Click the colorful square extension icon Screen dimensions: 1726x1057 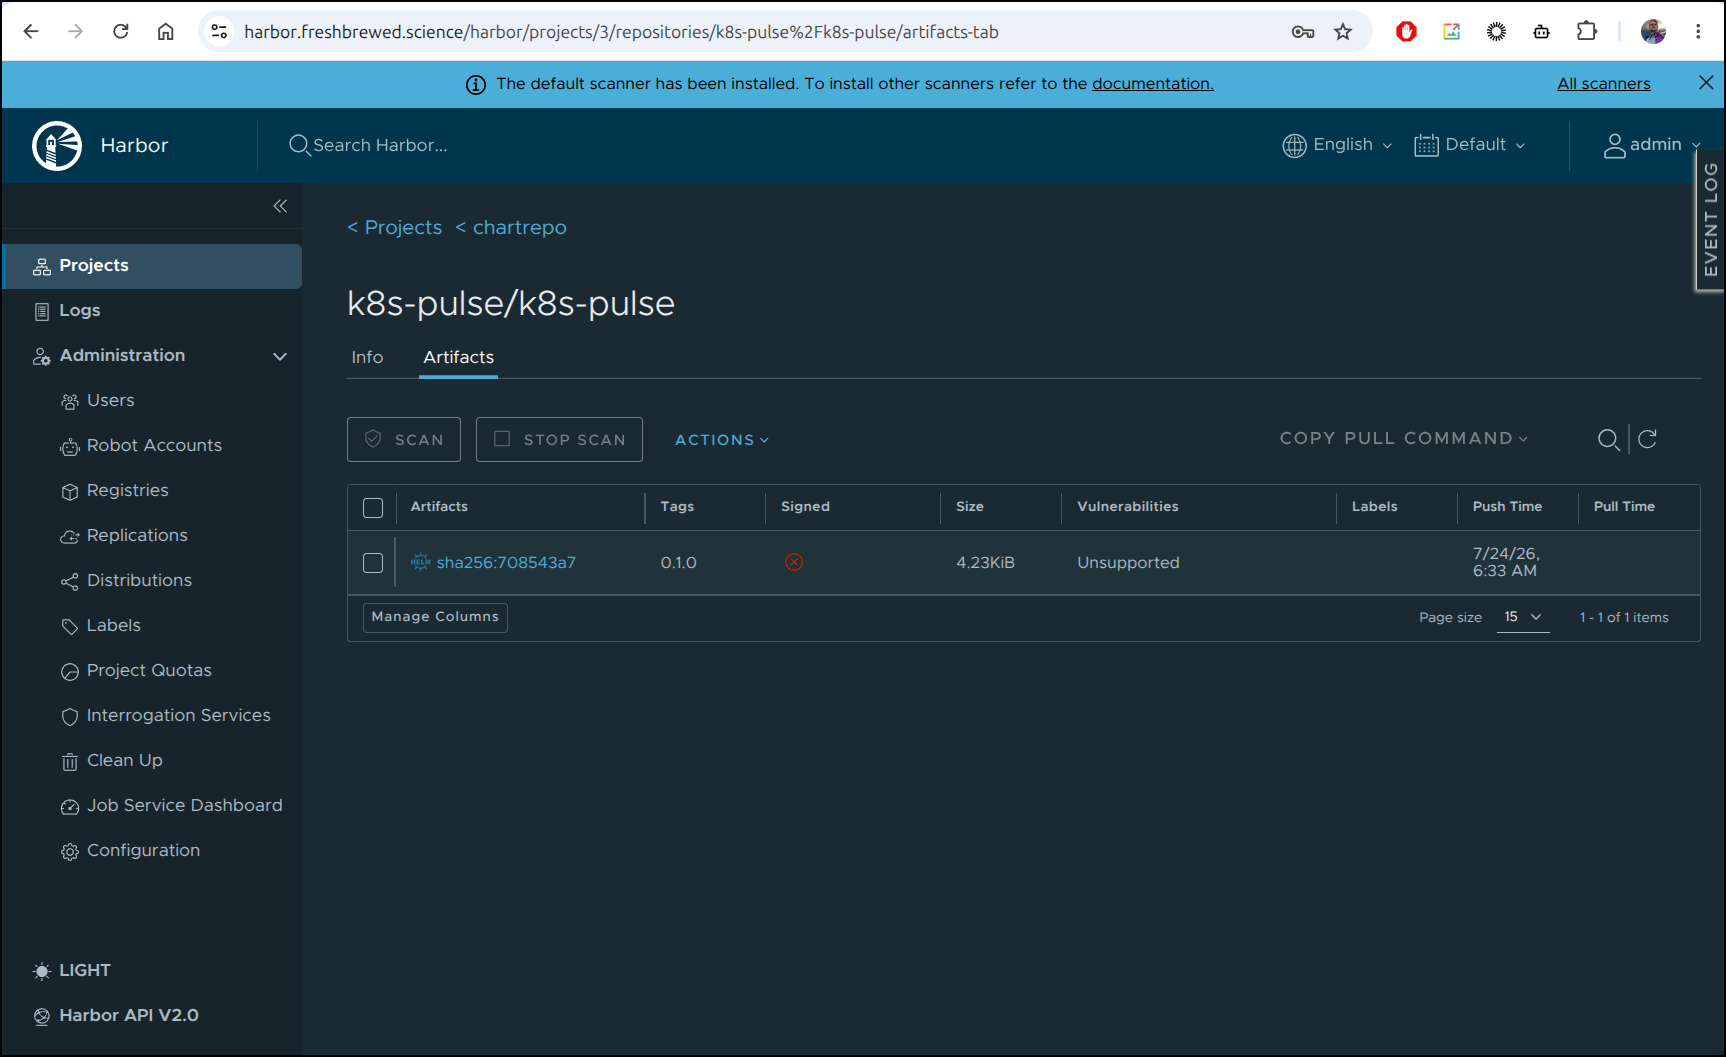coord(1452,32)
